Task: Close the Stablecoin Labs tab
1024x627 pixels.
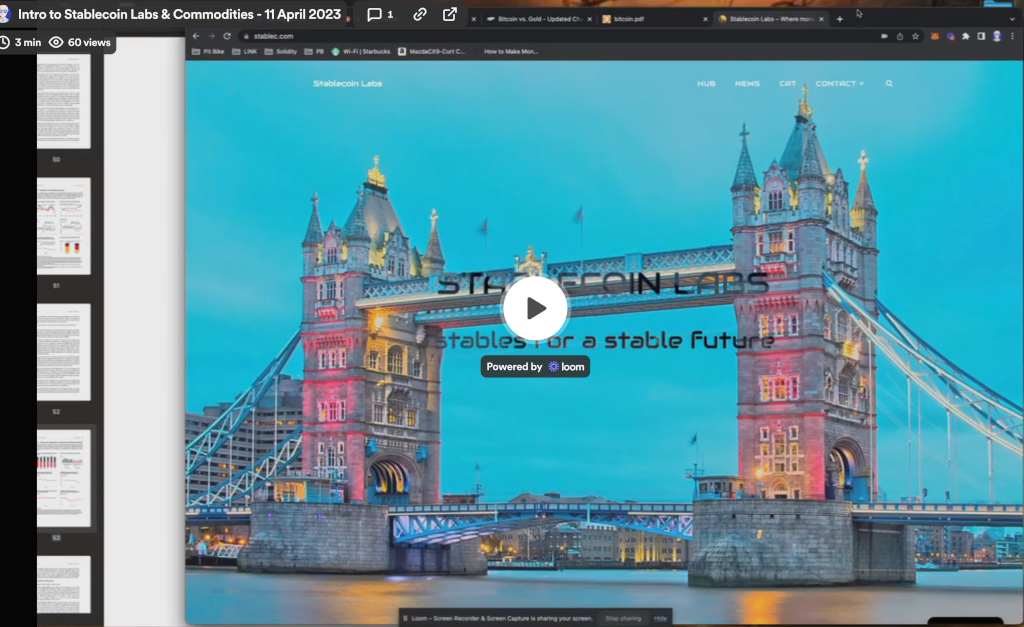Action: pyautogui.click(x=822, y=19)
